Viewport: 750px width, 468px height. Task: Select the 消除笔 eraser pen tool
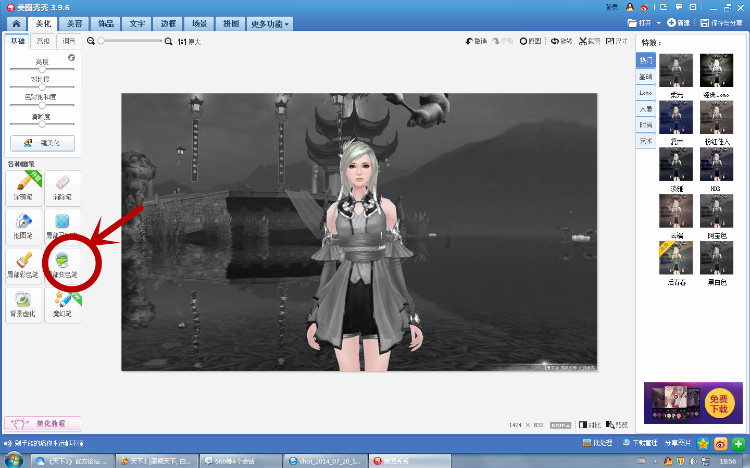[63, 187]
